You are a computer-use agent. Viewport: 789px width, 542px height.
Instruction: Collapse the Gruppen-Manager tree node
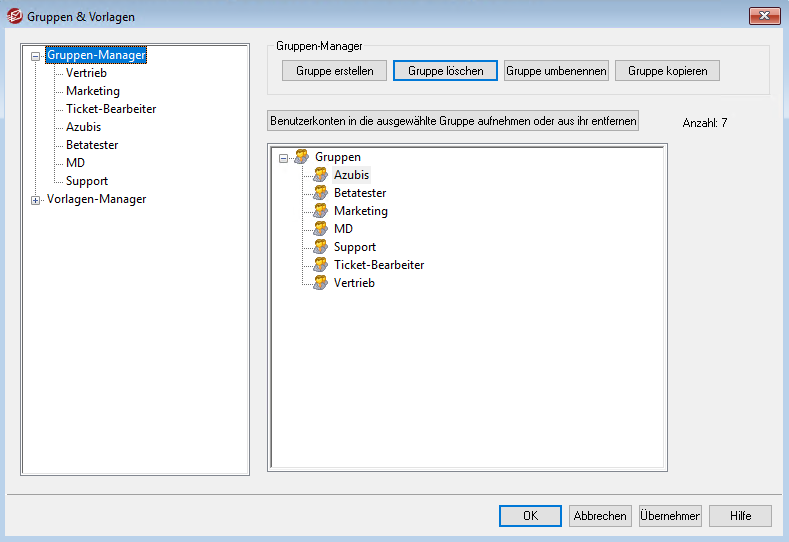36,56
